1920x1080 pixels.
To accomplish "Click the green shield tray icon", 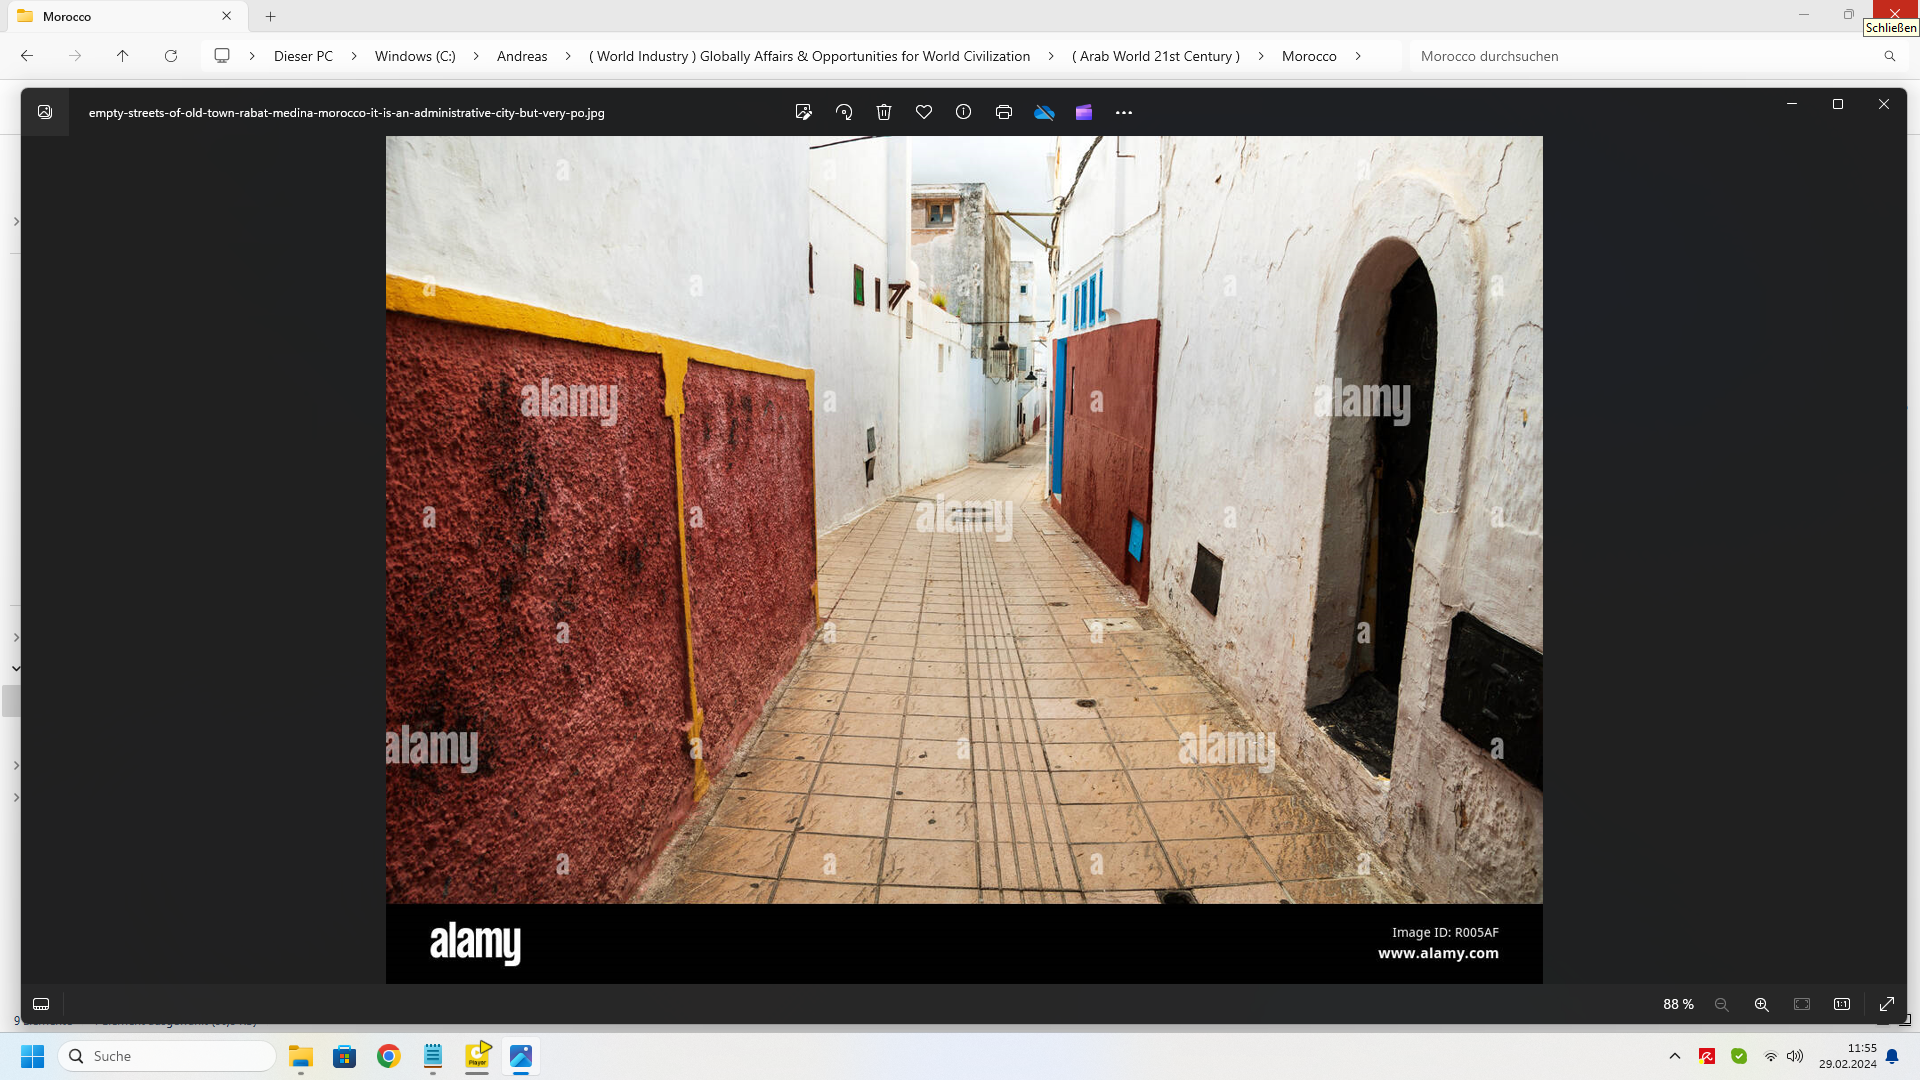I will point(1739,1056).
